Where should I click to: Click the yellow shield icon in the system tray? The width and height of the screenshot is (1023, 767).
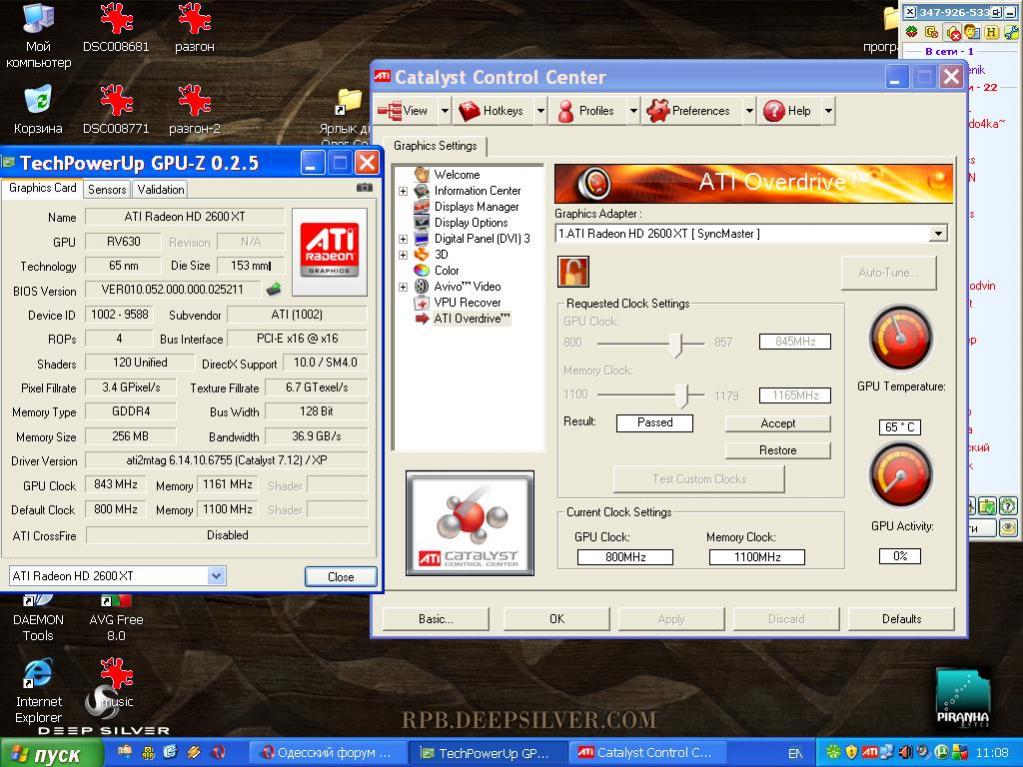[x=851, y=752]
